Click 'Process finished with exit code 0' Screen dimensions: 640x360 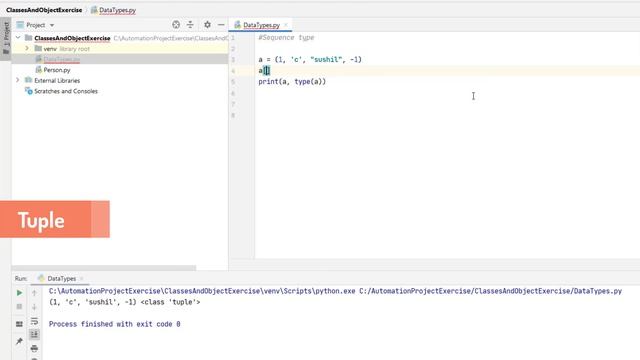click(x=115, y=324)
